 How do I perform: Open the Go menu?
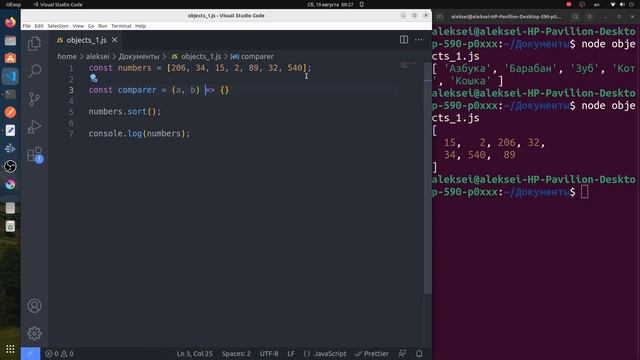tap(91, 26)
